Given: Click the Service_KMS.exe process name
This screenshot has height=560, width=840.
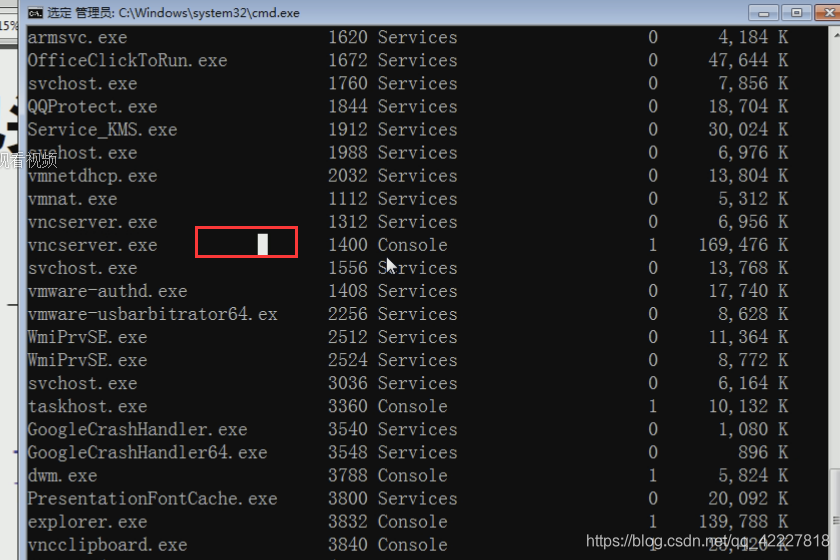Looking at the screenshot, I should 102,130.
